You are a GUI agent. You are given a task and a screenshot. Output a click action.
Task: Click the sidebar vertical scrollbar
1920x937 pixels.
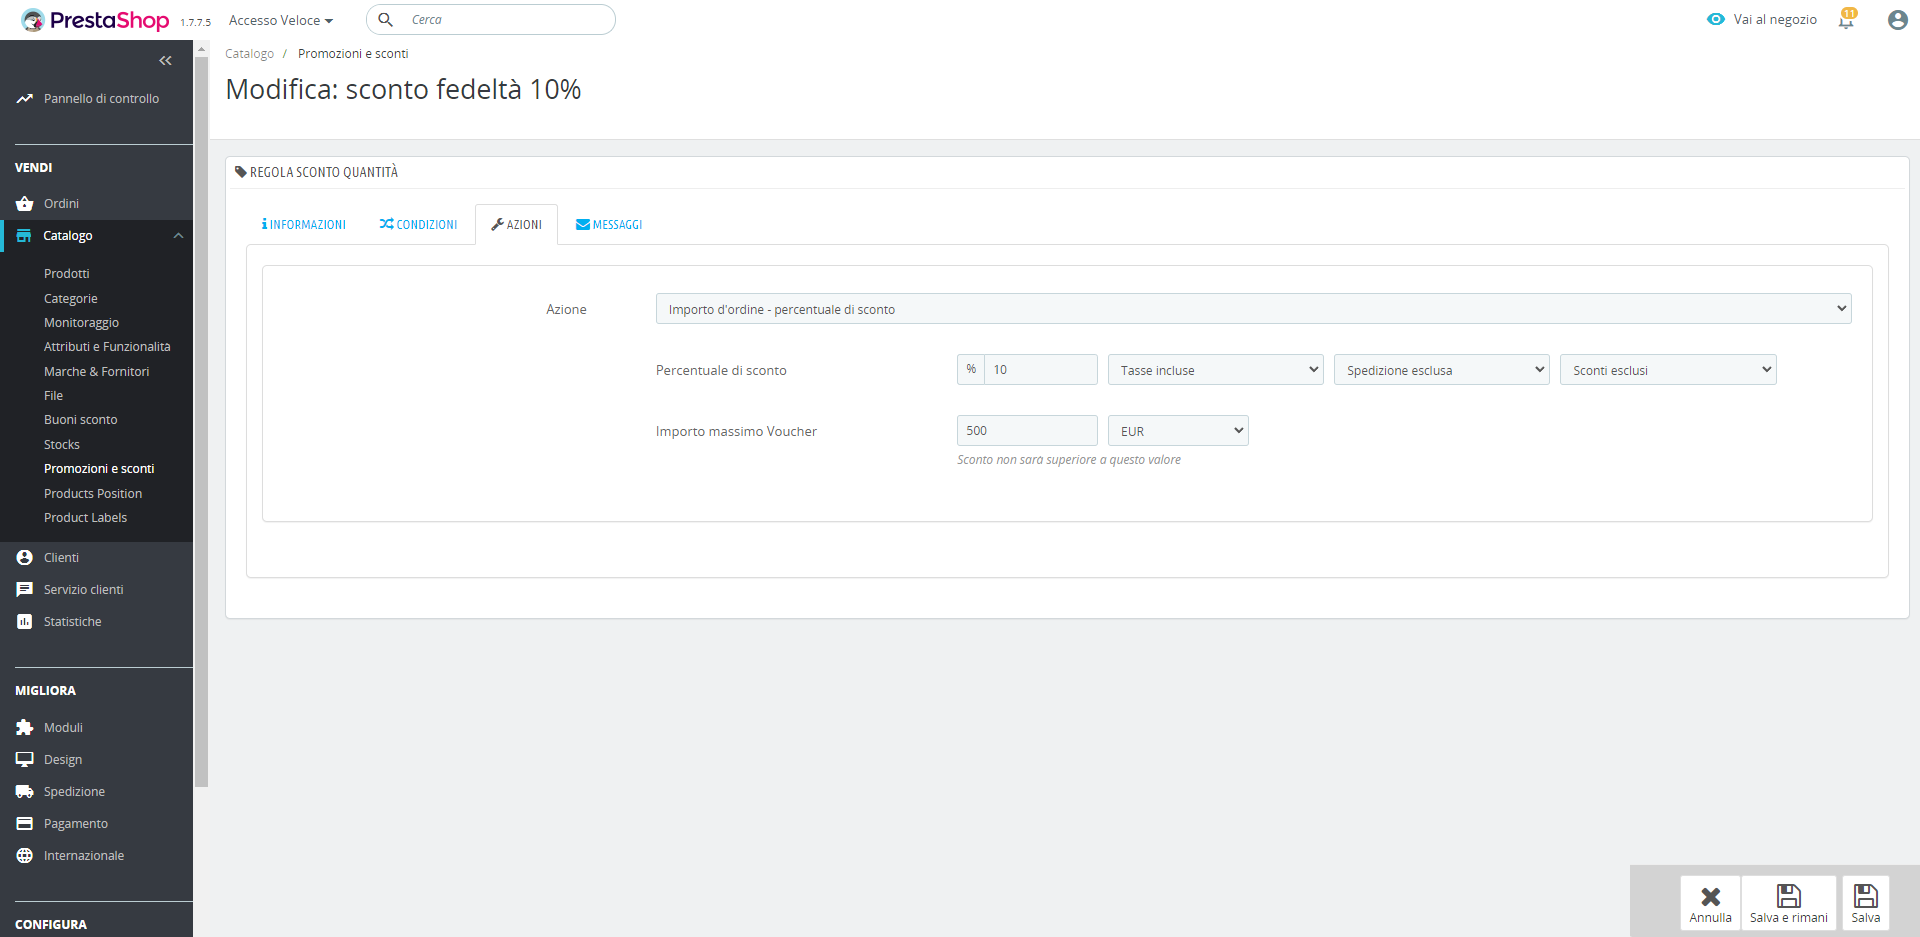(201, 422)
